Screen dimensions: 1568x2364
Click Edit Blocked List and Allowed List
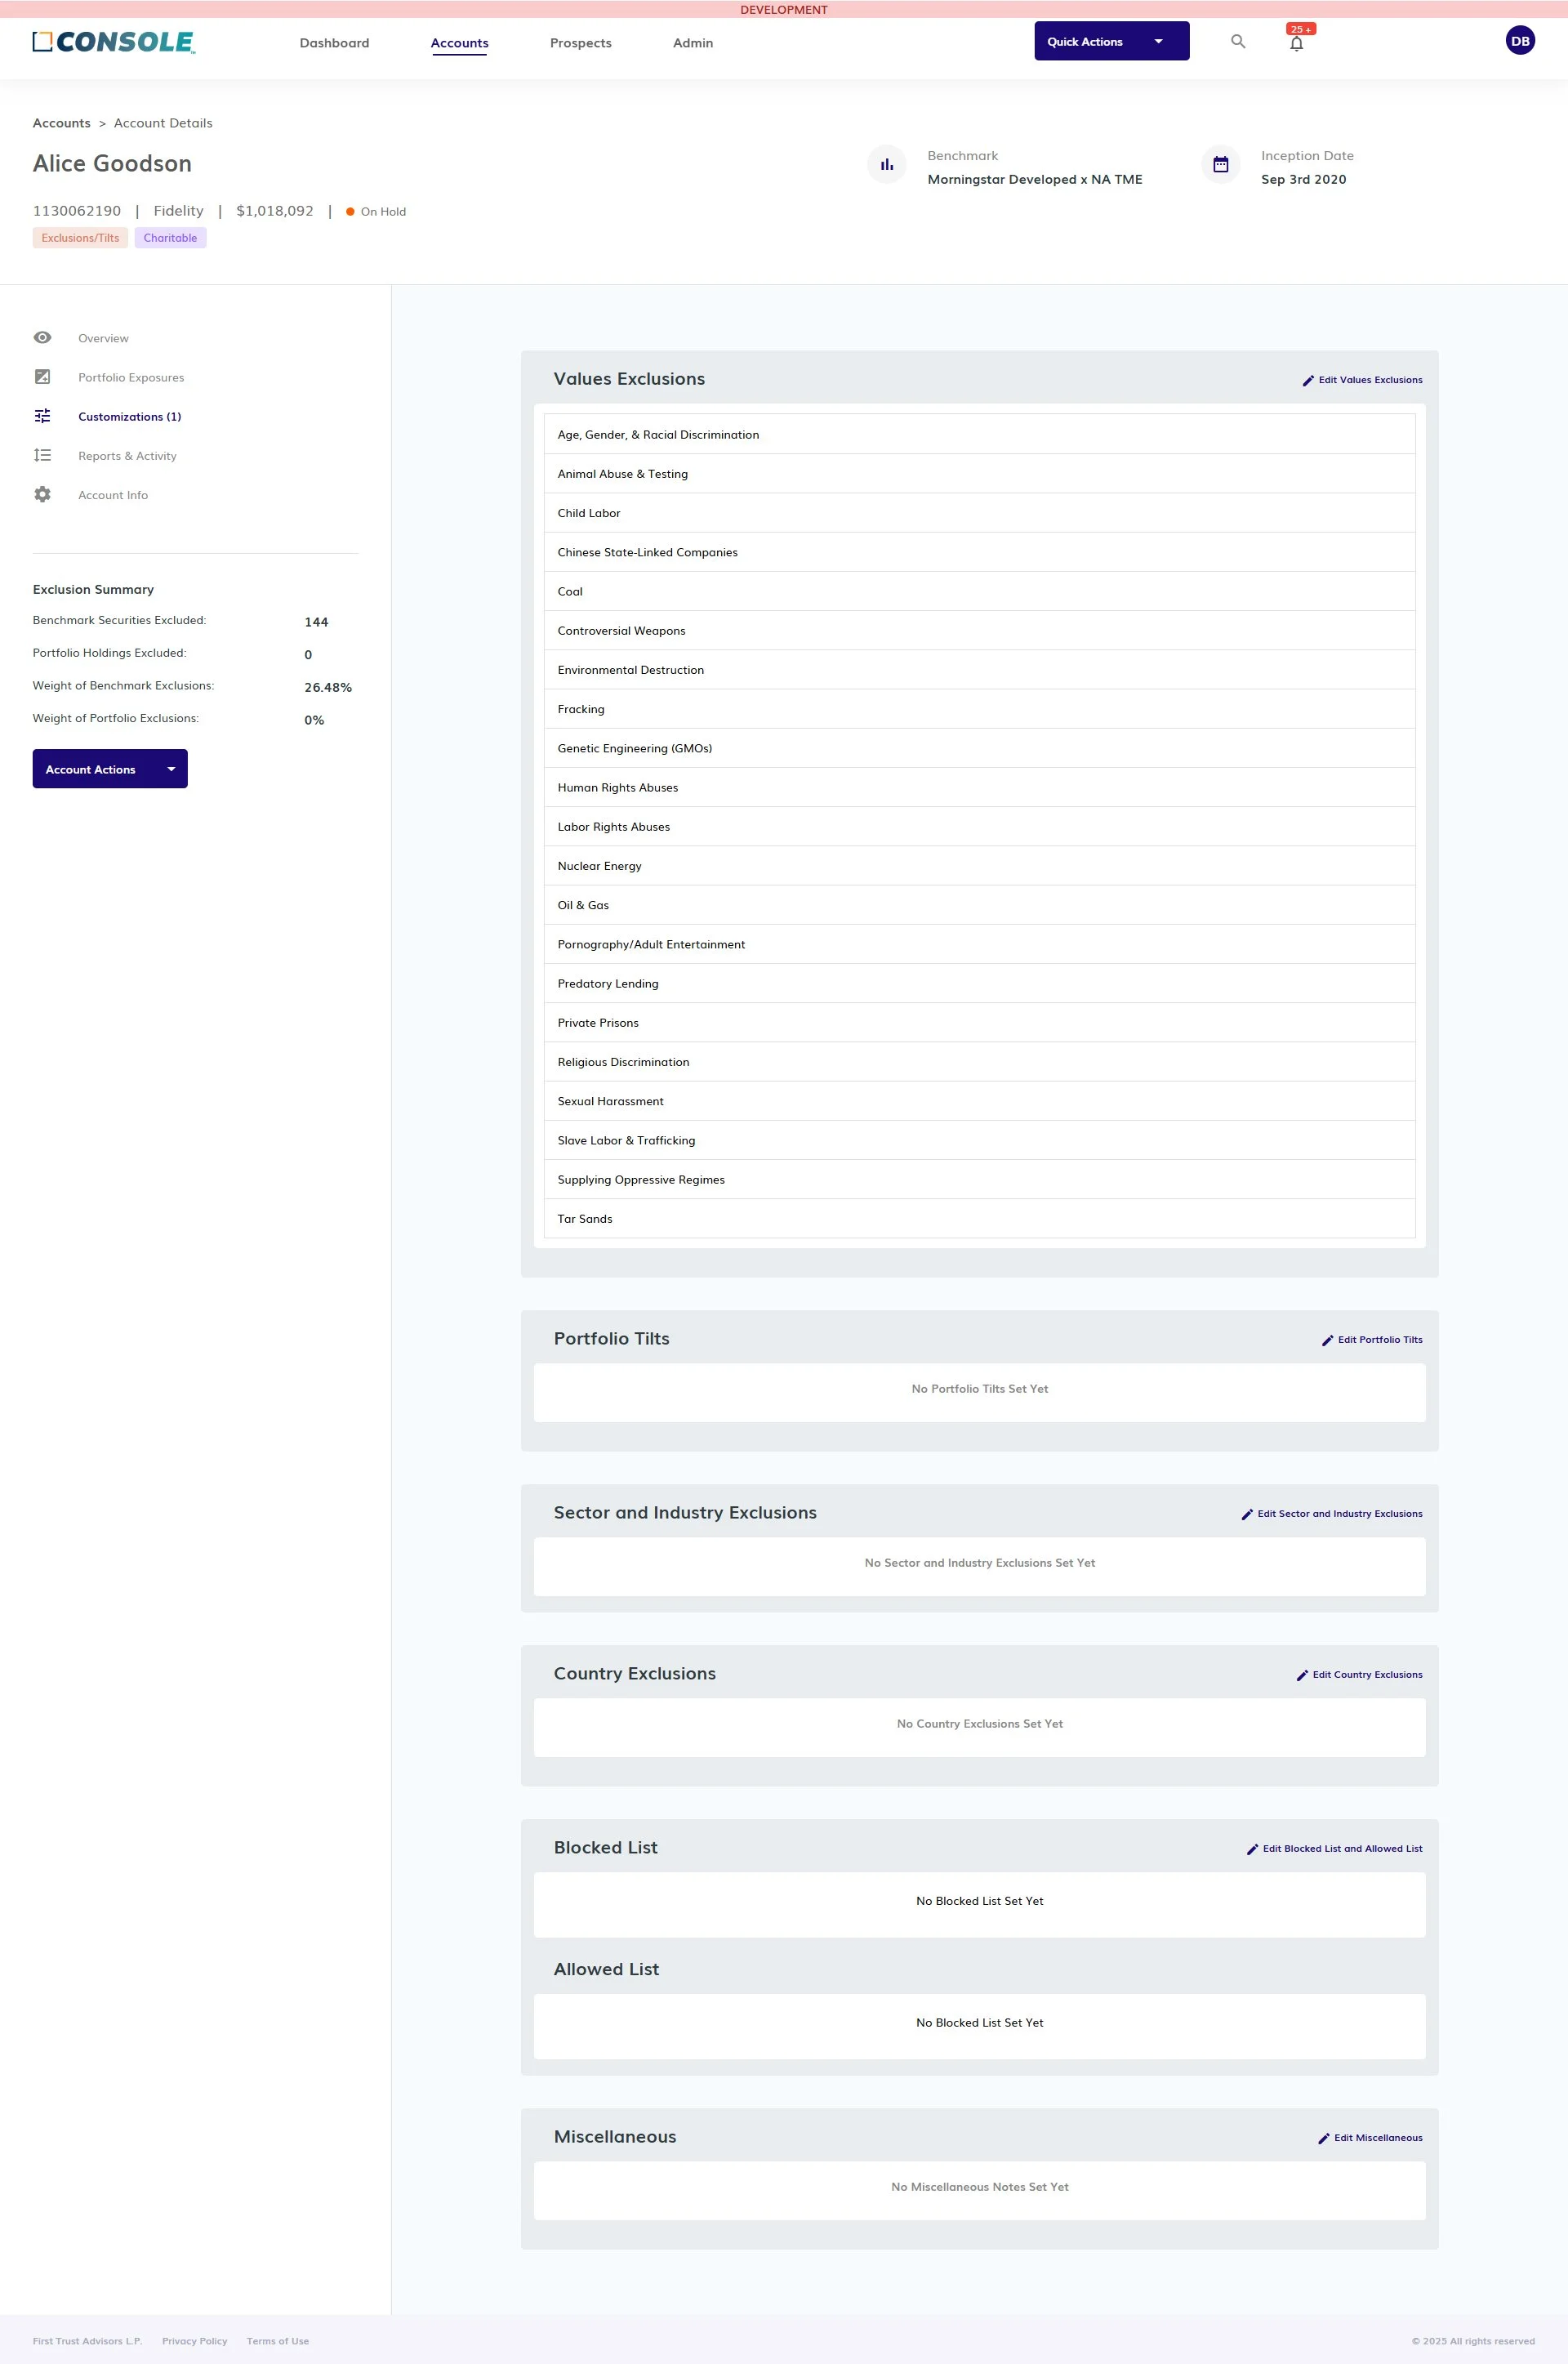point(1334,1849)
